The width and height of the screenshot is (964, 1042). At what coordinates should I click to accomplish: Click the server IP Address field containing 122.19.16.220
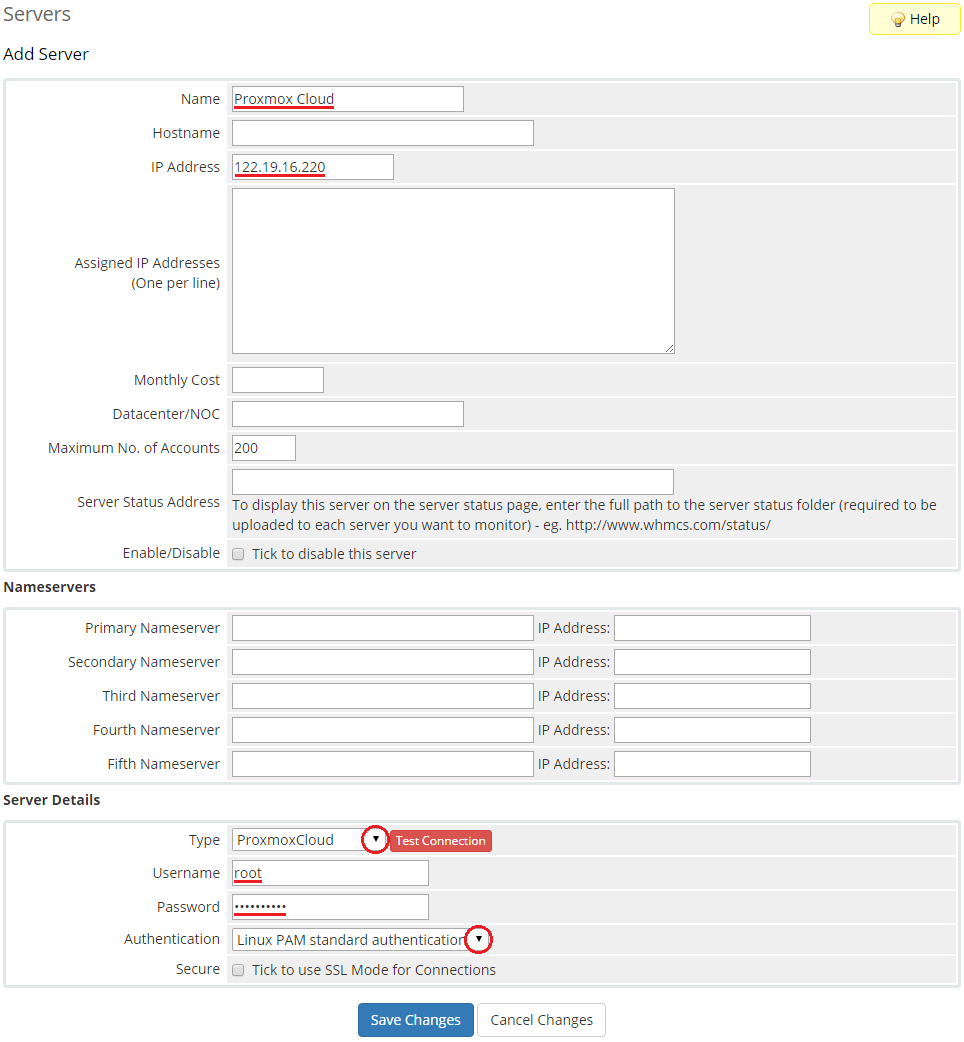tap(312, 167)
